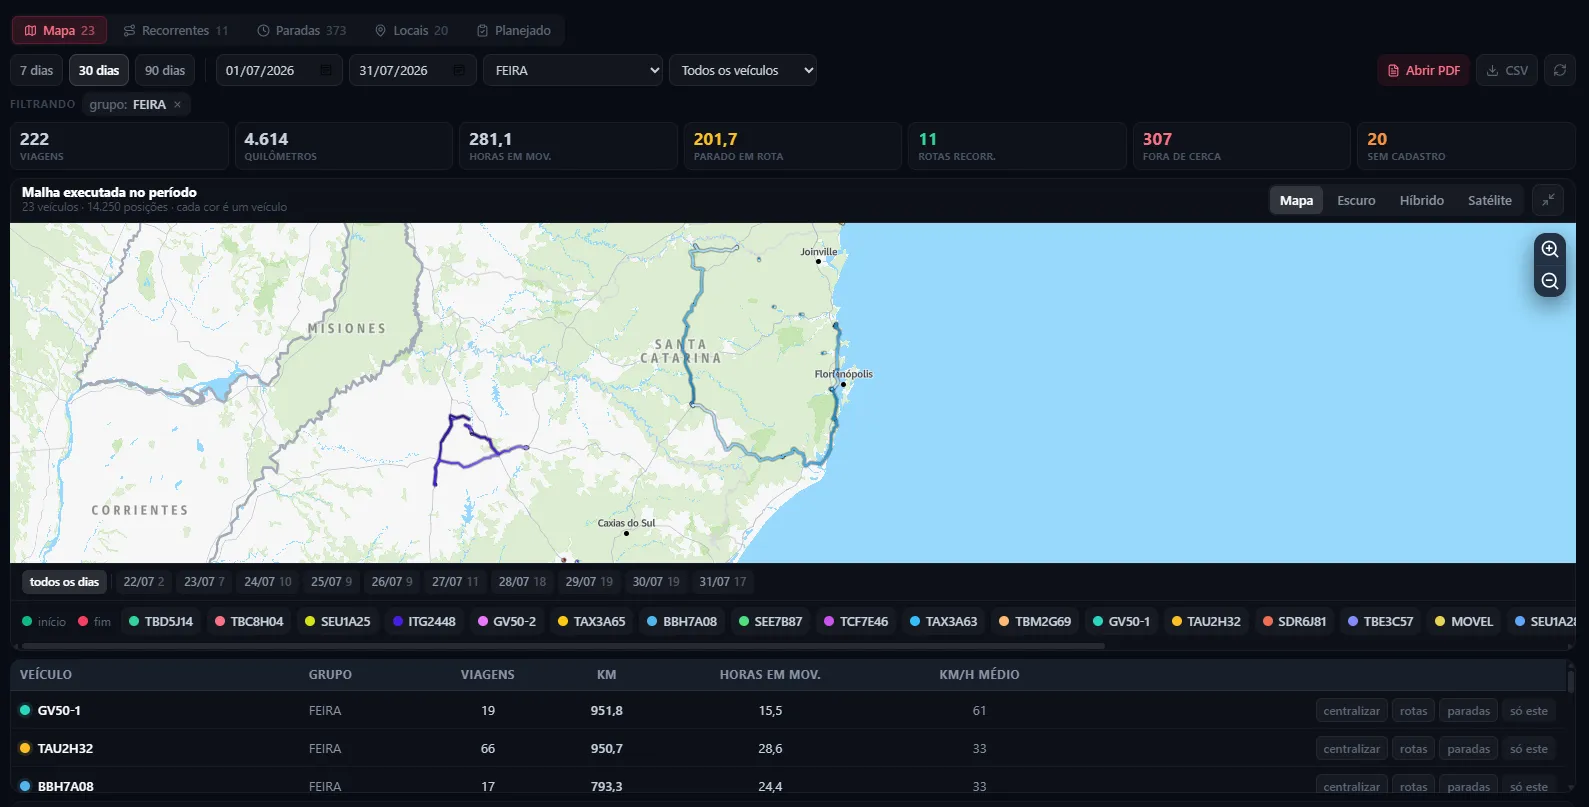The width and height of the screenshot is (1589, 807).
Task: Open calendar picker for 31/07/2026 date
Action: click(459, 70)
